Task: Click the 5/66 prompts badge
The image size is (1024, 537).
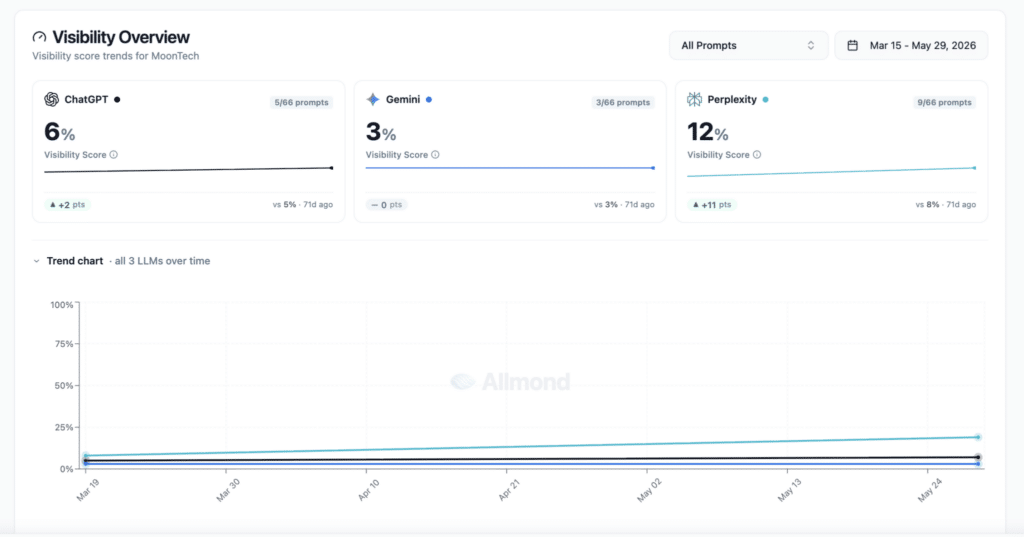Action: tap(301, 103)
